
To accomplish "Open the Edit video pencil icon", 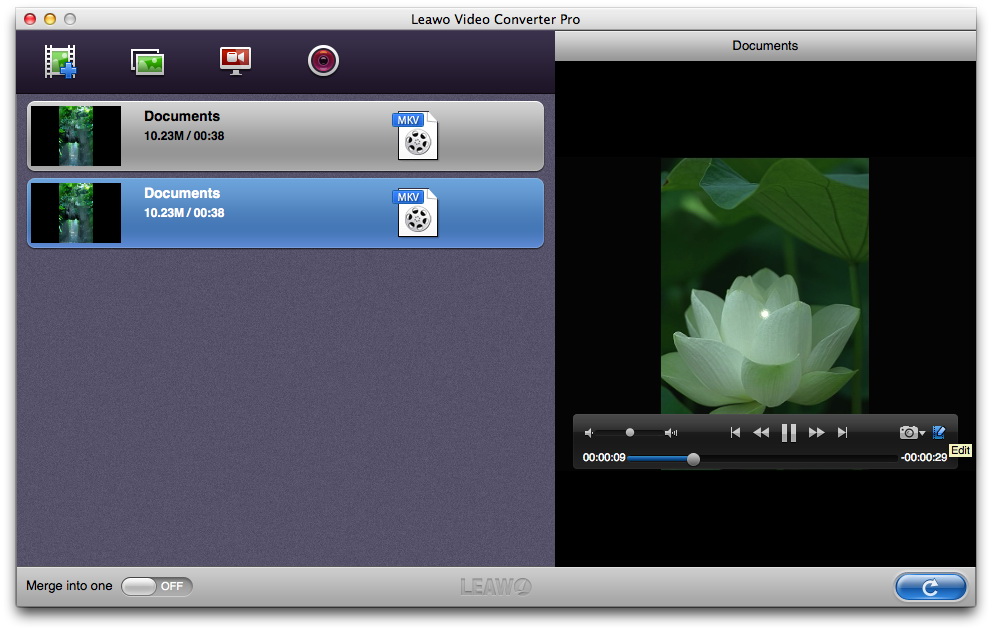I will pos(939,432).
